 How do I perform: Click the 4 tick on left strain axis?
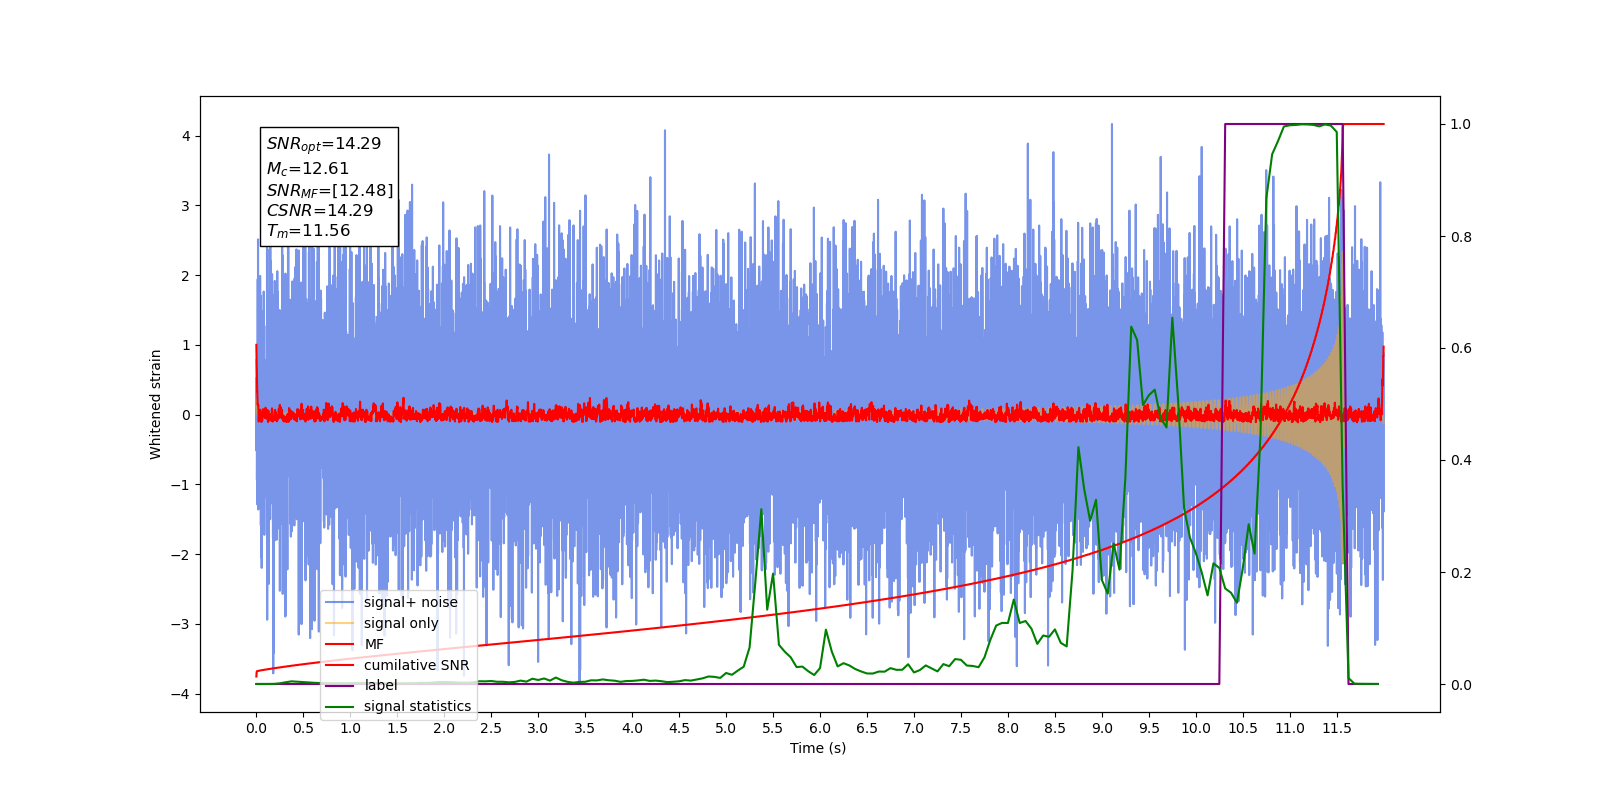point(185,136)
